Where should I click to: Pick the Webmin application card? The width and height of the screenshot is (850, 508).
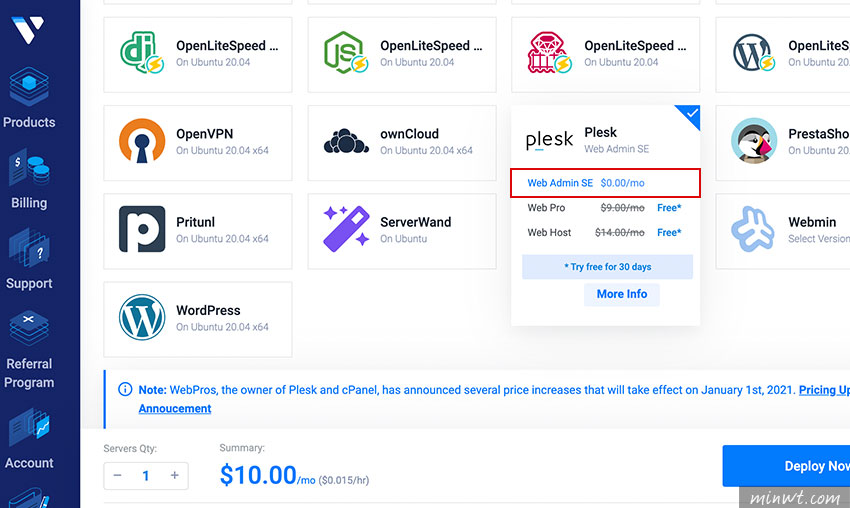coord(783,231)
